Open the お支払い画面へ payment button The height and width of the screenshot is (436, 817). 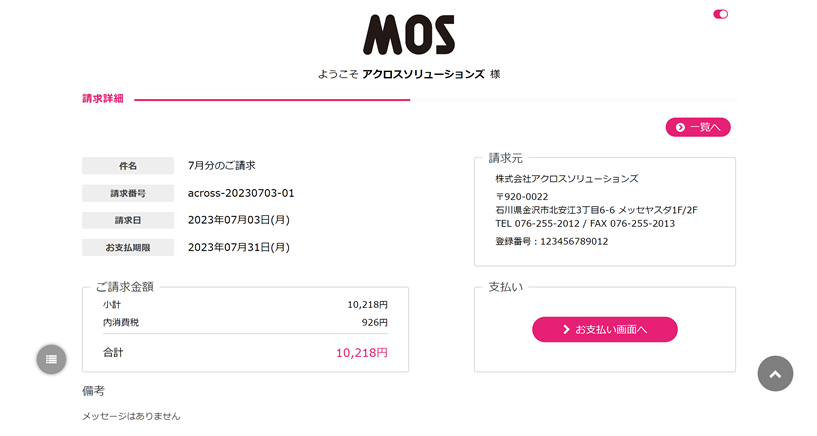tap(604, 329)
